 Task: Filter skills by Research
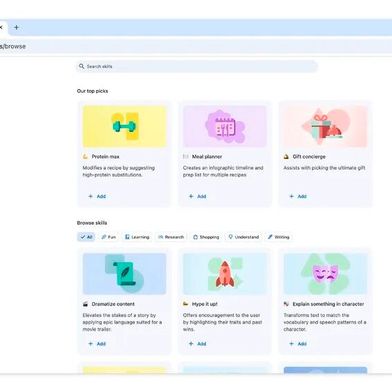coord(171,237)
